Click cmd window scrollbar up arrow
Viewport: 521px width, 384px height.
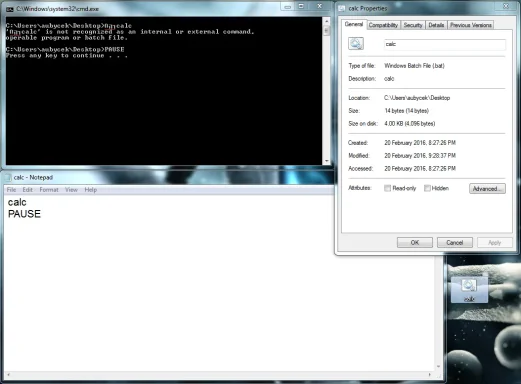tap(326, 22)
